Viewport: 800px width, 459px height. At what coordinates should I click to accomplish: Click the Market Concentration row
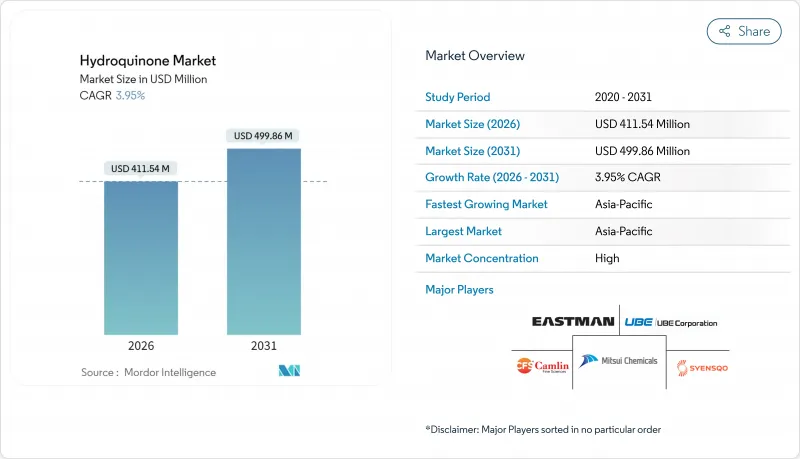tap(604, 258)
